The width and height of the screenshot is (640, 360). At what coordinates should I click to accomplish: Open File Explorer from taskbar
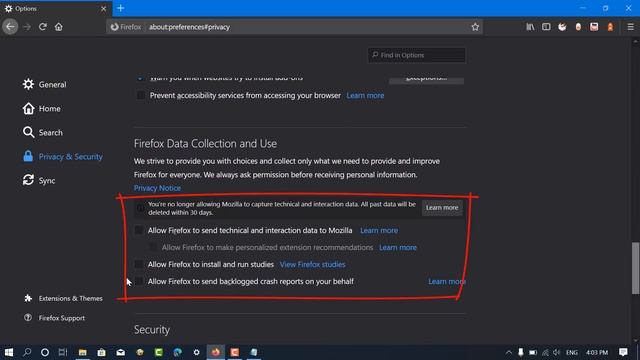82,352
